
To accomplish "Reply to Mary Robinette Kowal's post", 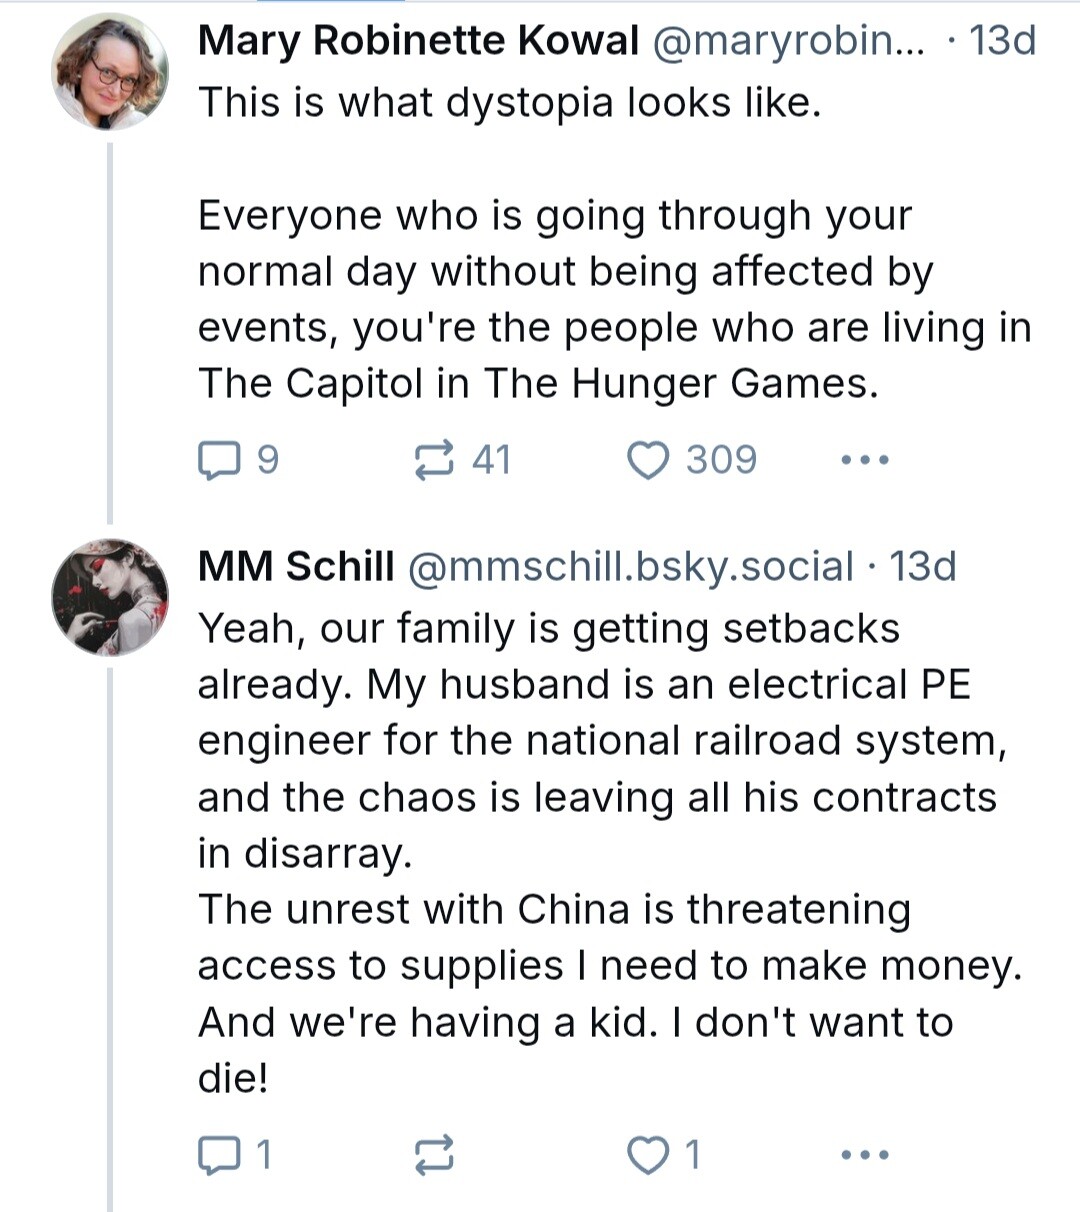I will pyautogui.click(x=219, y=460).
